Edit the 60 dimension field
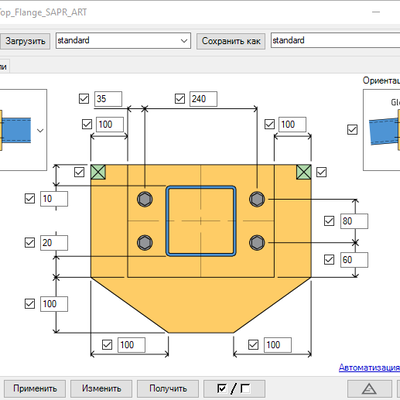The height and width of the screenshot is (400, 400). click(354, 260)
